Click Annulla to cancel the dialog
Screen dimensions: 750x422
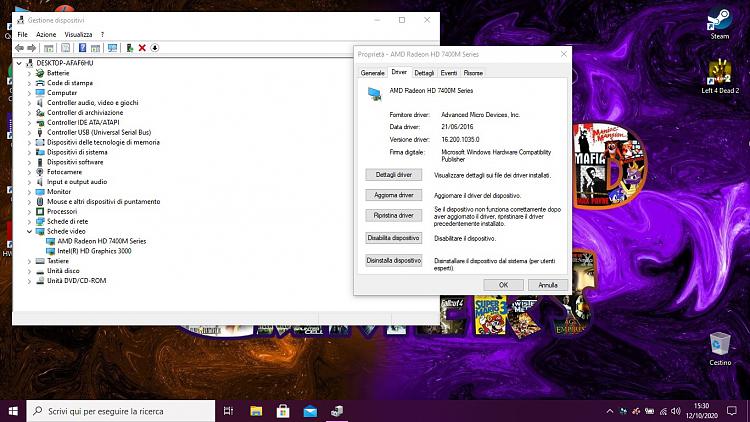pyautogui.click(x=548, y=285)
